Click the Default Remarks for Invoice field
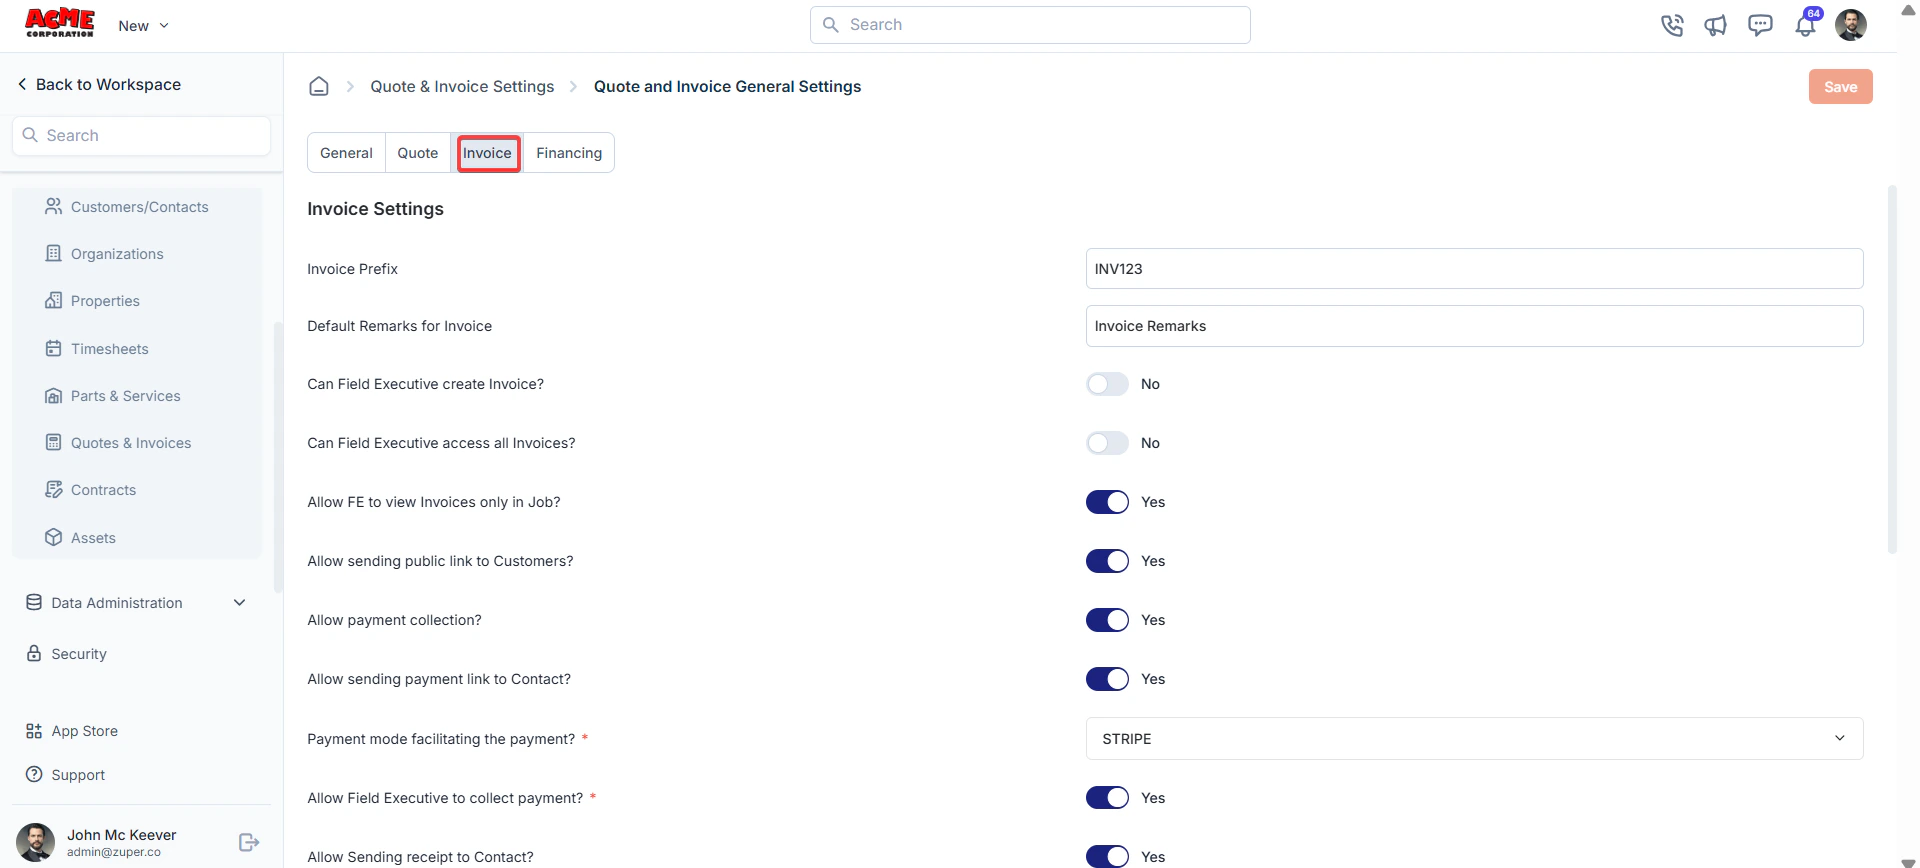1920x868 pixels. 1474,326
